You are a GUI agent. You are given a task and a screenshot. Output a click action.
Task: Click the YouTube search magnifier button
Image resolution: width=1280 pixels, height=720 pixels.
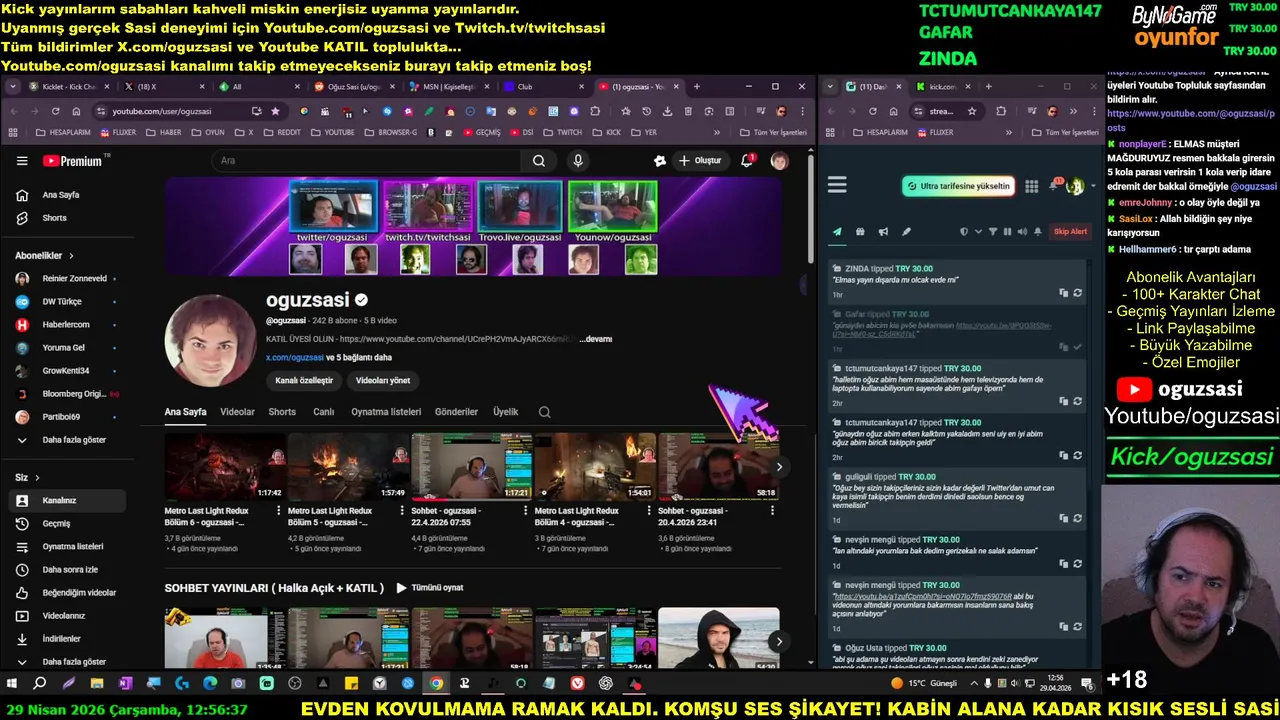point(539,161)
